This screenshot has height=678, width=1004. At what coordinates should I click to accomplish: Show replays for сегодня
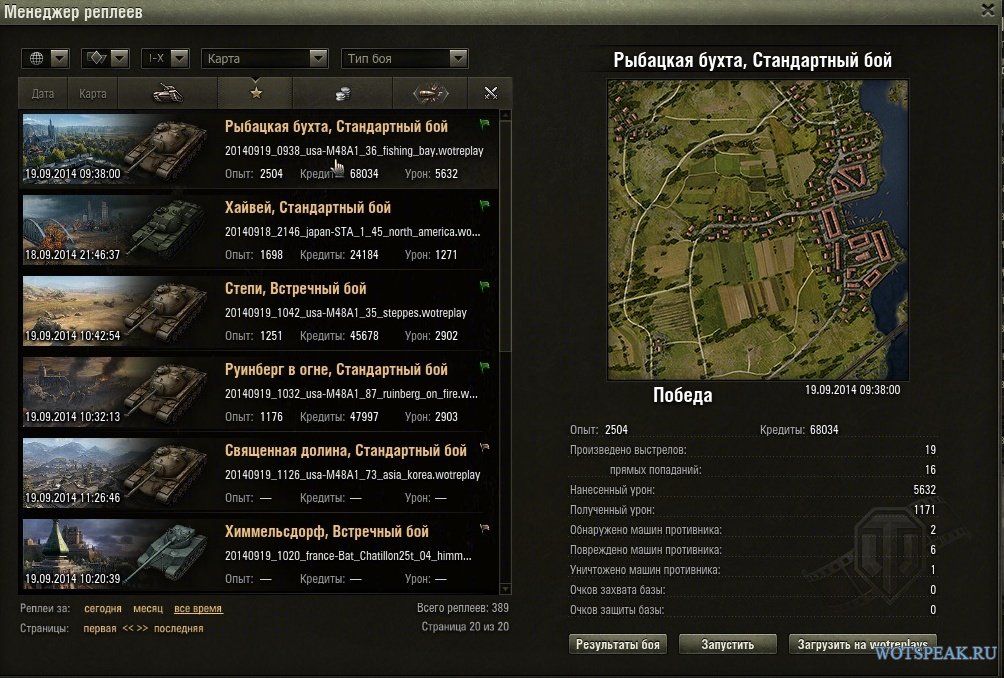coord(102,609)
